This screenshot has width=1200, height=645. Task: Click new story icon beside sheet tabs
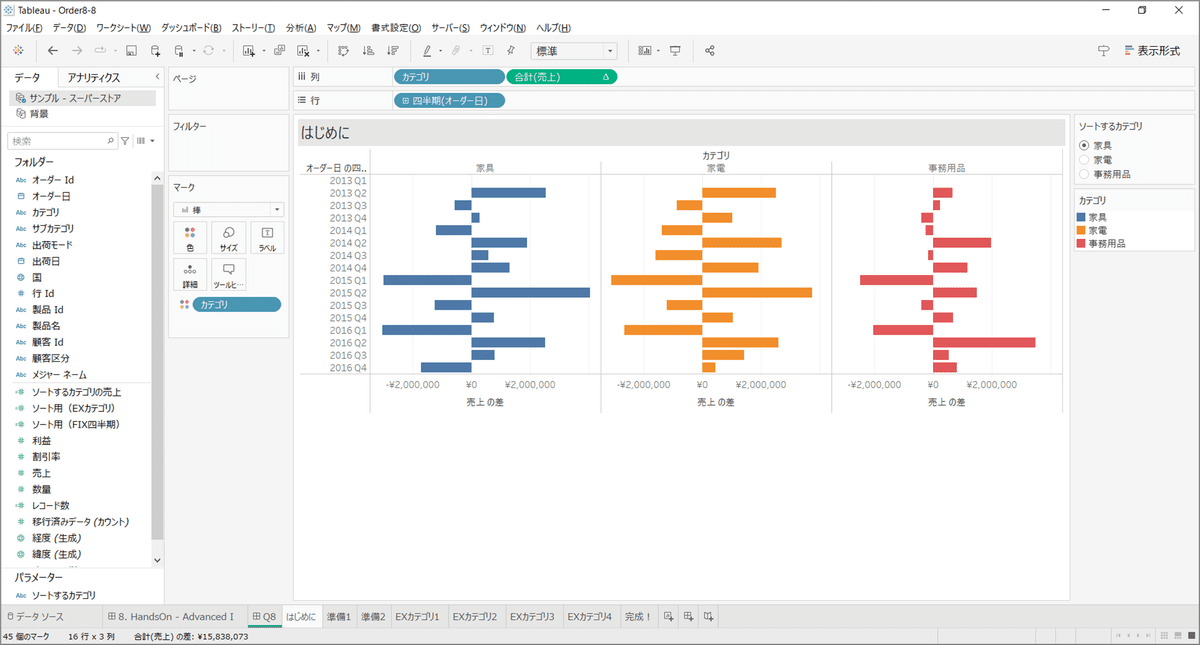[708, 616]
